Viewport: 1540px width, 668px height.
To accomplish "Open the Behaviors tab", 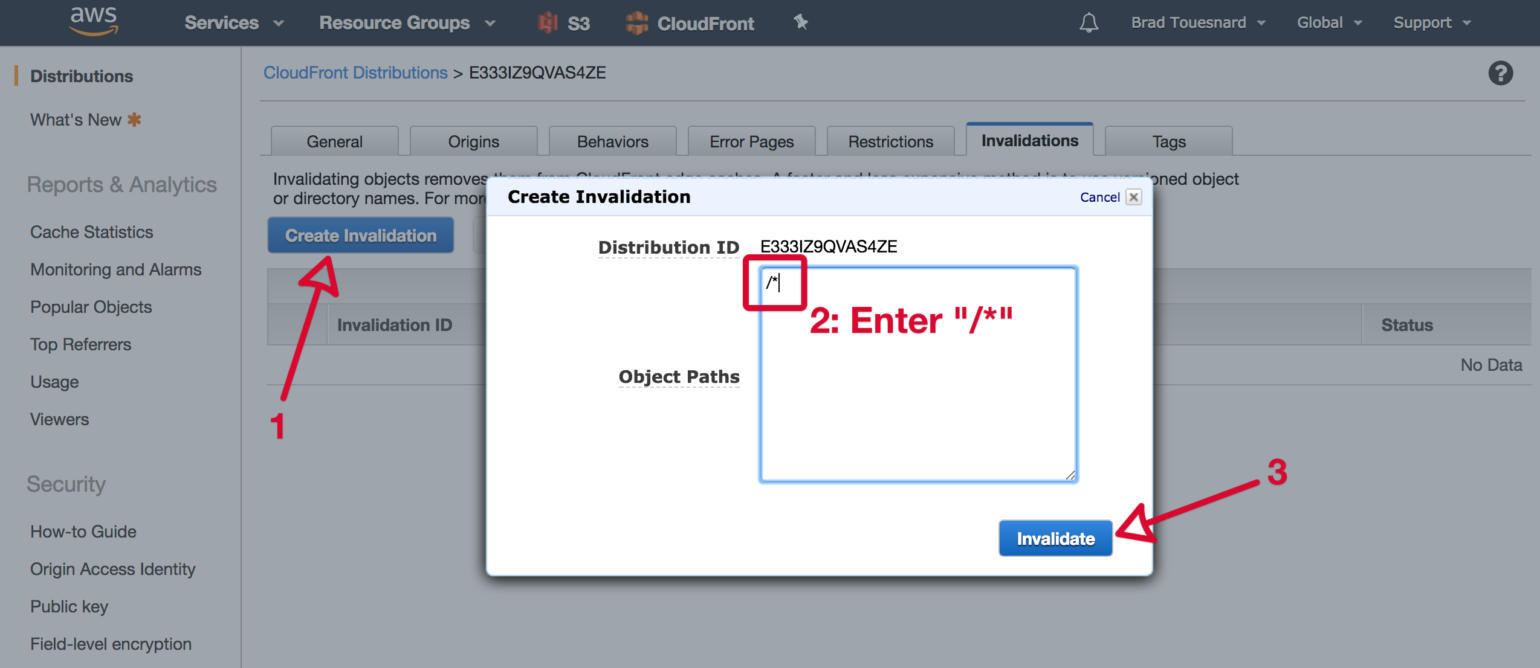I will coord(613,141).
